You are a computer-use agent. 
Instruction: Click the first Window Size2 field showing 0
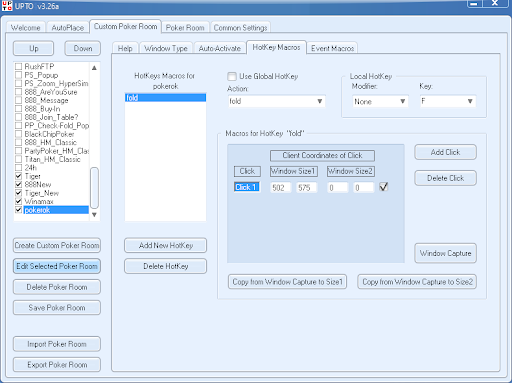[x=337, y=187]
